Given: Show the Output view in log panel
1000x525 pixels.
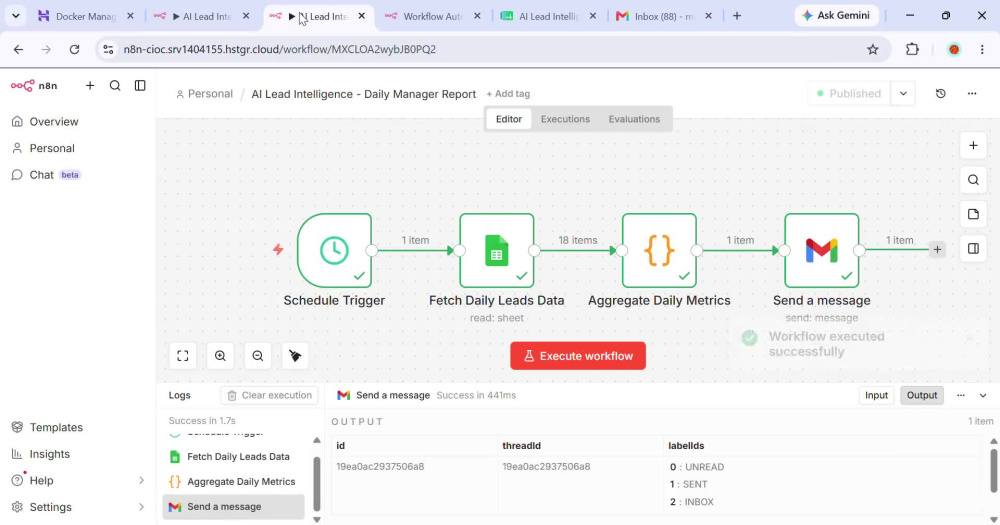Looking at the screenshot, I should (x=922, y=395).
